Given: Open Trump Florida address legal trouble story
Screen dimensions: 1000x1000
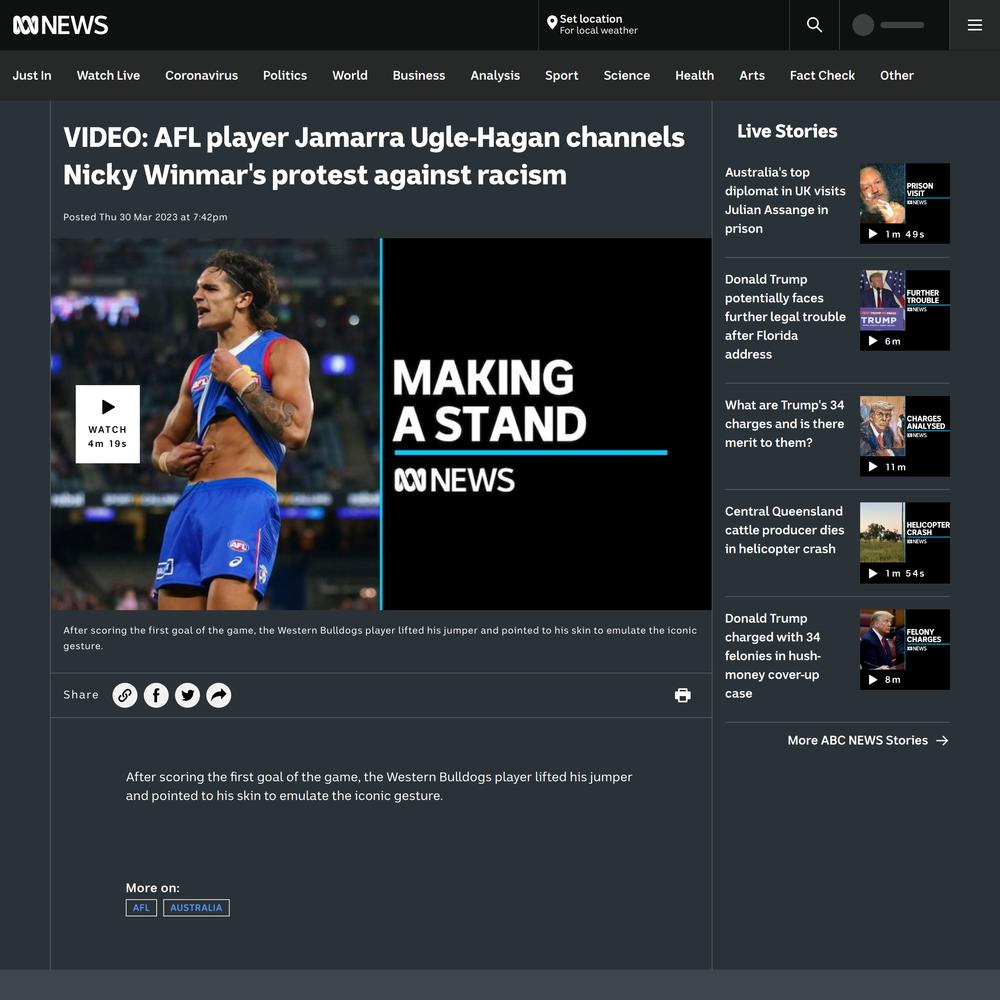Looking at the screenshot, I should (x=785, y=316).
